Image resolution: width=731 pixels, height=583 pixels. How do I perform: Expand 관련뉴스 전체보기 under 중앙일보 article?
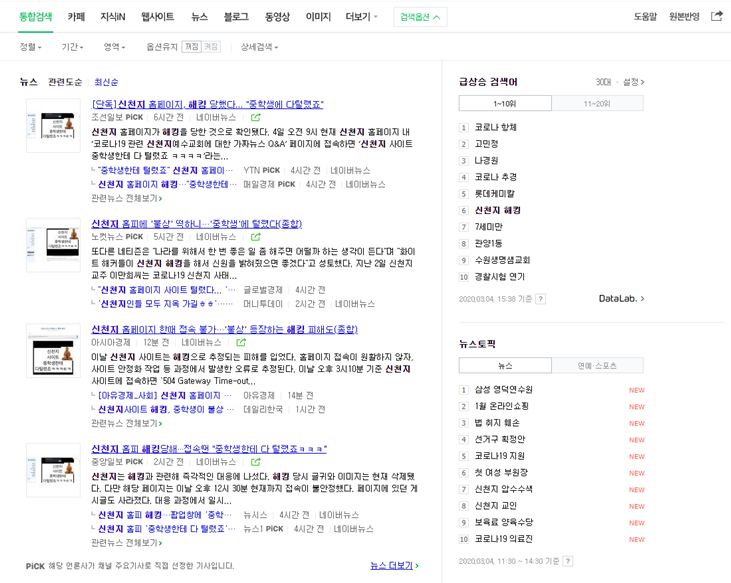[x=126, y=543]
